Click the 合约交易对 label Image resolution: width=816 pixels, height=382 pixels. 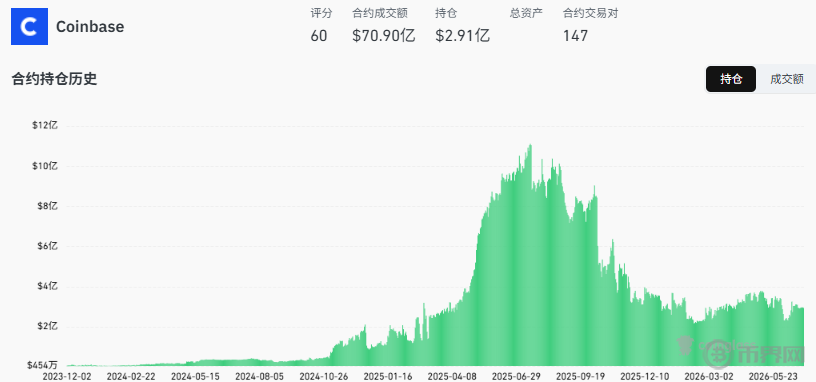(591, 13)
